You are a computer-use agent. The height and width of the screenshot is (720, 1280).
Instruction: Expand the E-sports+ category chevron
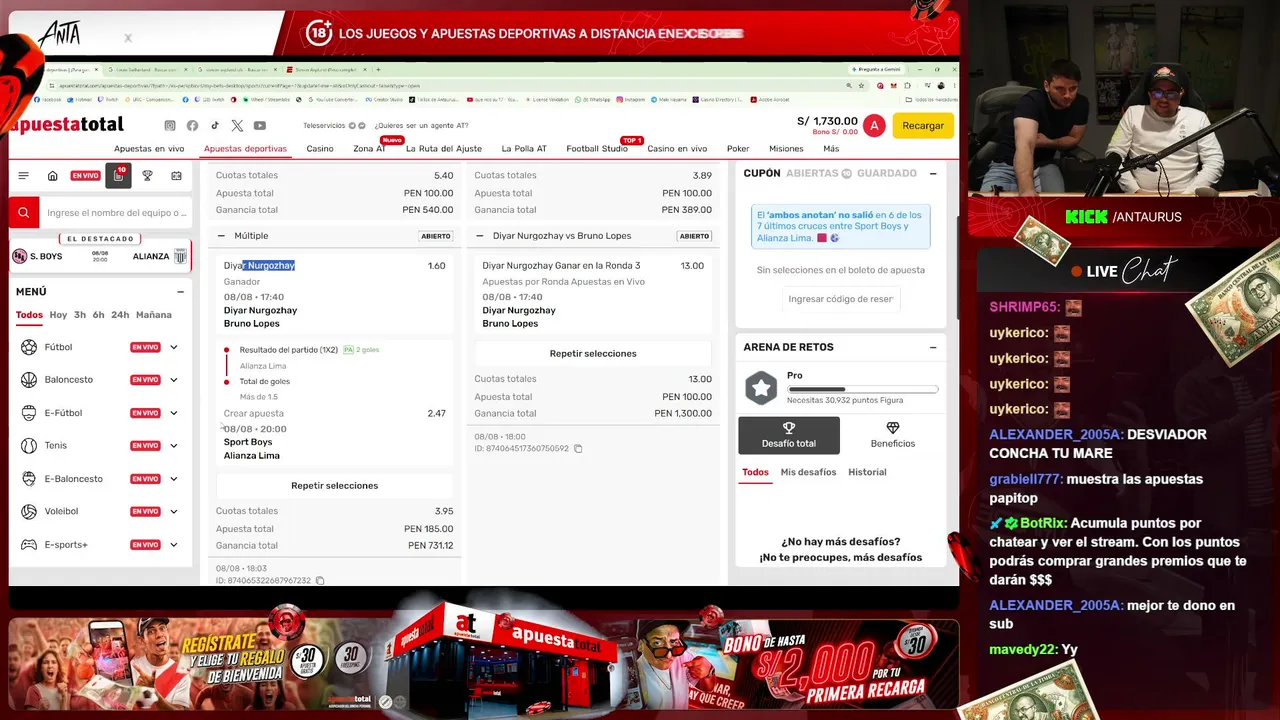click(x=174, y=545)
